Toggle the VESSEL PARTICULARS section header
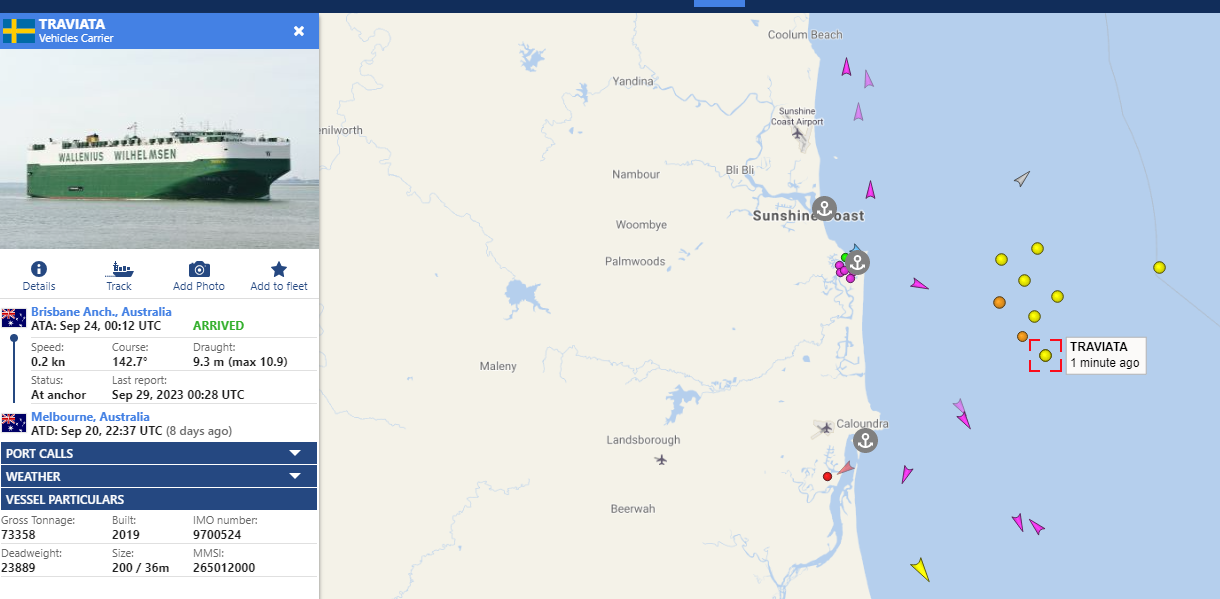Image resolution: width=1220 pixels, height=599 pixels. [x=159, y=499]
